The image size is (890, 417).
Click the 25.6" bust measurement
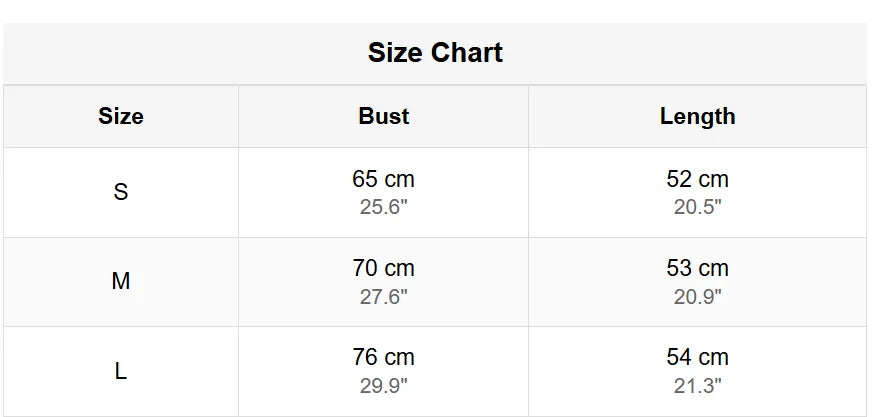tap(384, 207)
